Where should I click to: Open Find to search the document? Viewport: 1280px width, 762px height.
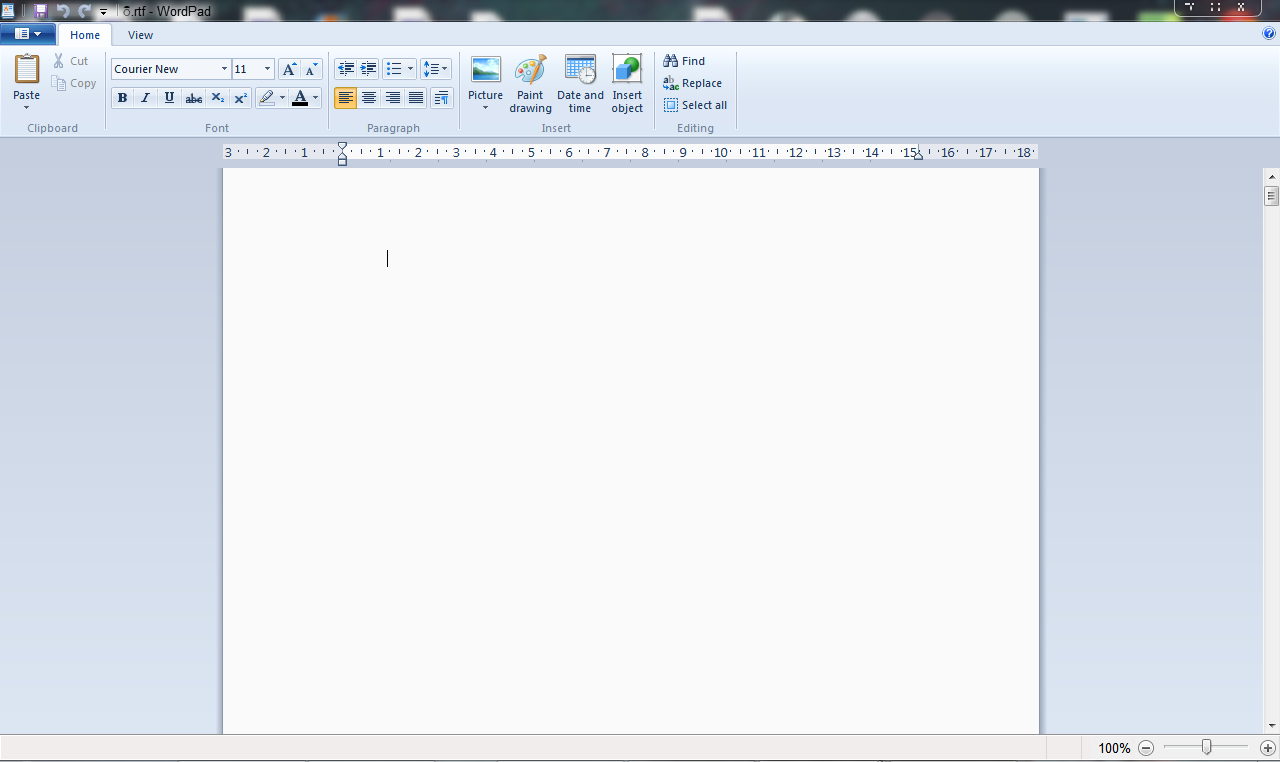685,61
